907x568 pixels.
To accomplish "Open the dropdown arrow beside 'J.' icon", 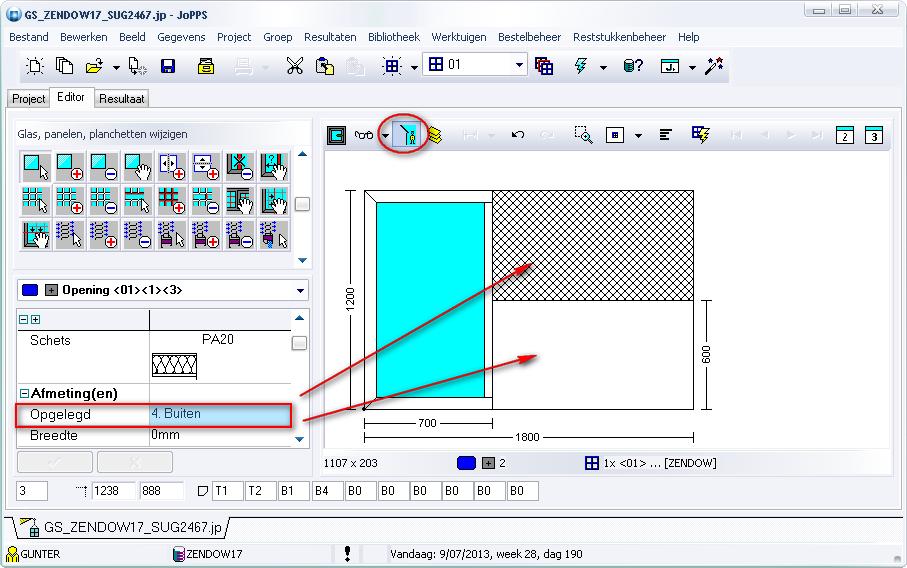I will (692, 68).
